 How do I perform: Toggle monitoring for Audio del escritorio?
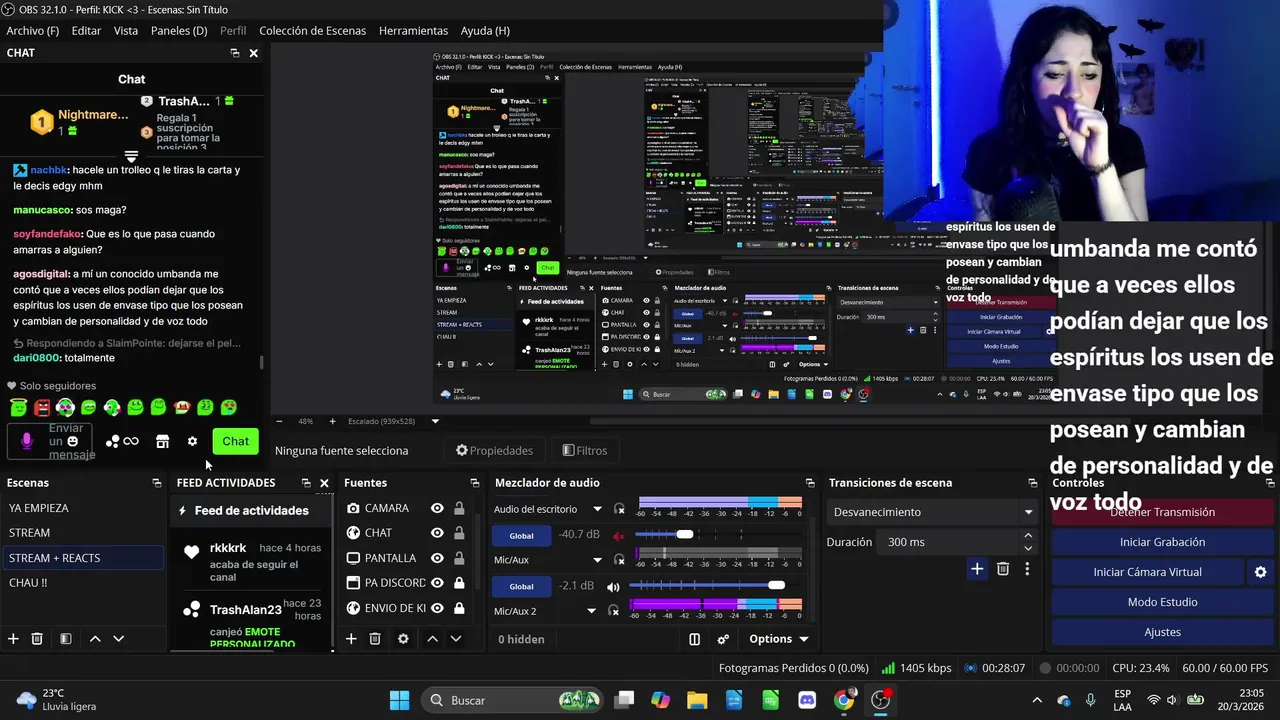click(x=619, y=509)
